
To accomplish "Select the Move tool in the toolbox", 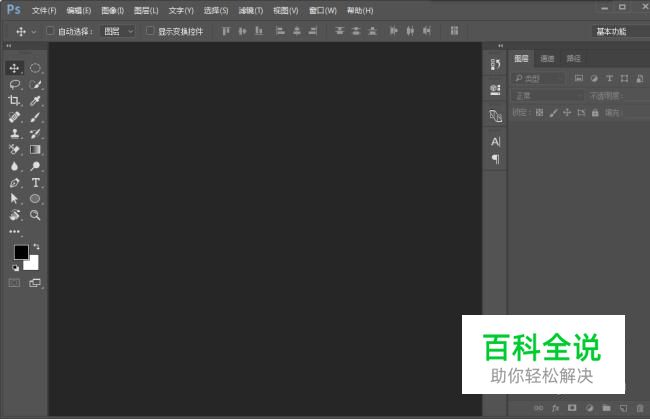I will click(x=14, y=68).
